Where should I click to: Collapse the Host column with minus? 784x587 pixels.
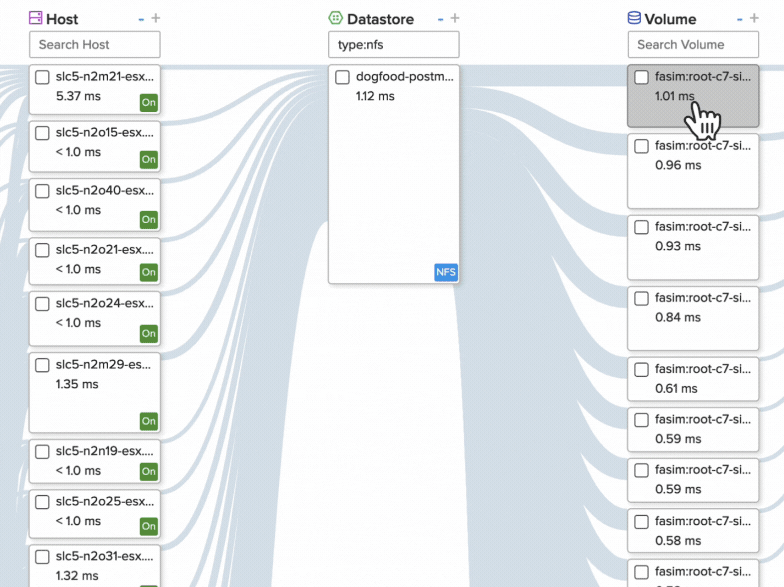point(141,19)
